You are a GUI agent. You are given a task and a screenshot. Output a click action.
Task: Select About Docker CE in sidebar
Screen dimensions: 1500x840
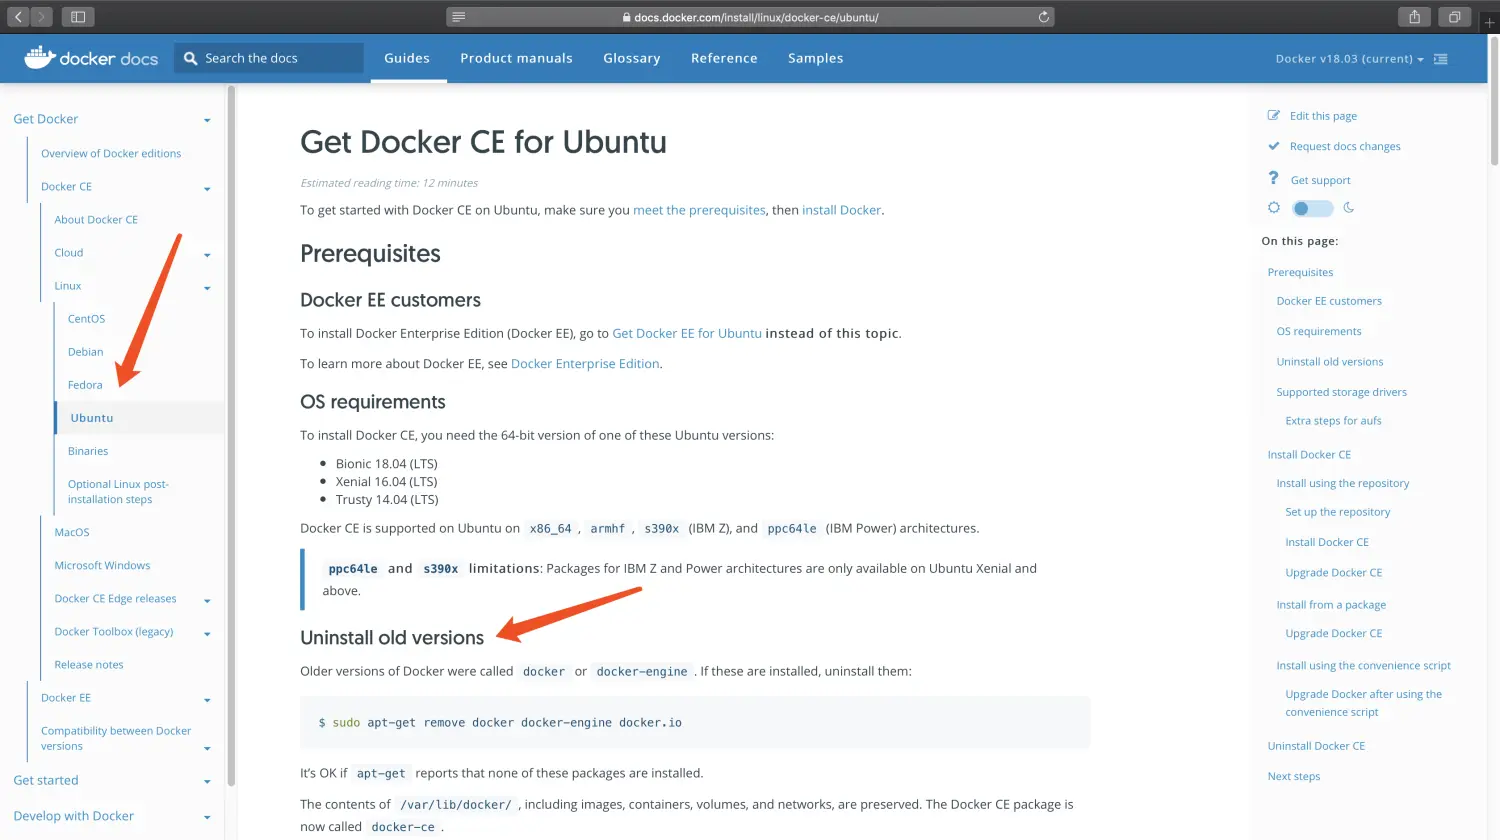pos(96,219)
